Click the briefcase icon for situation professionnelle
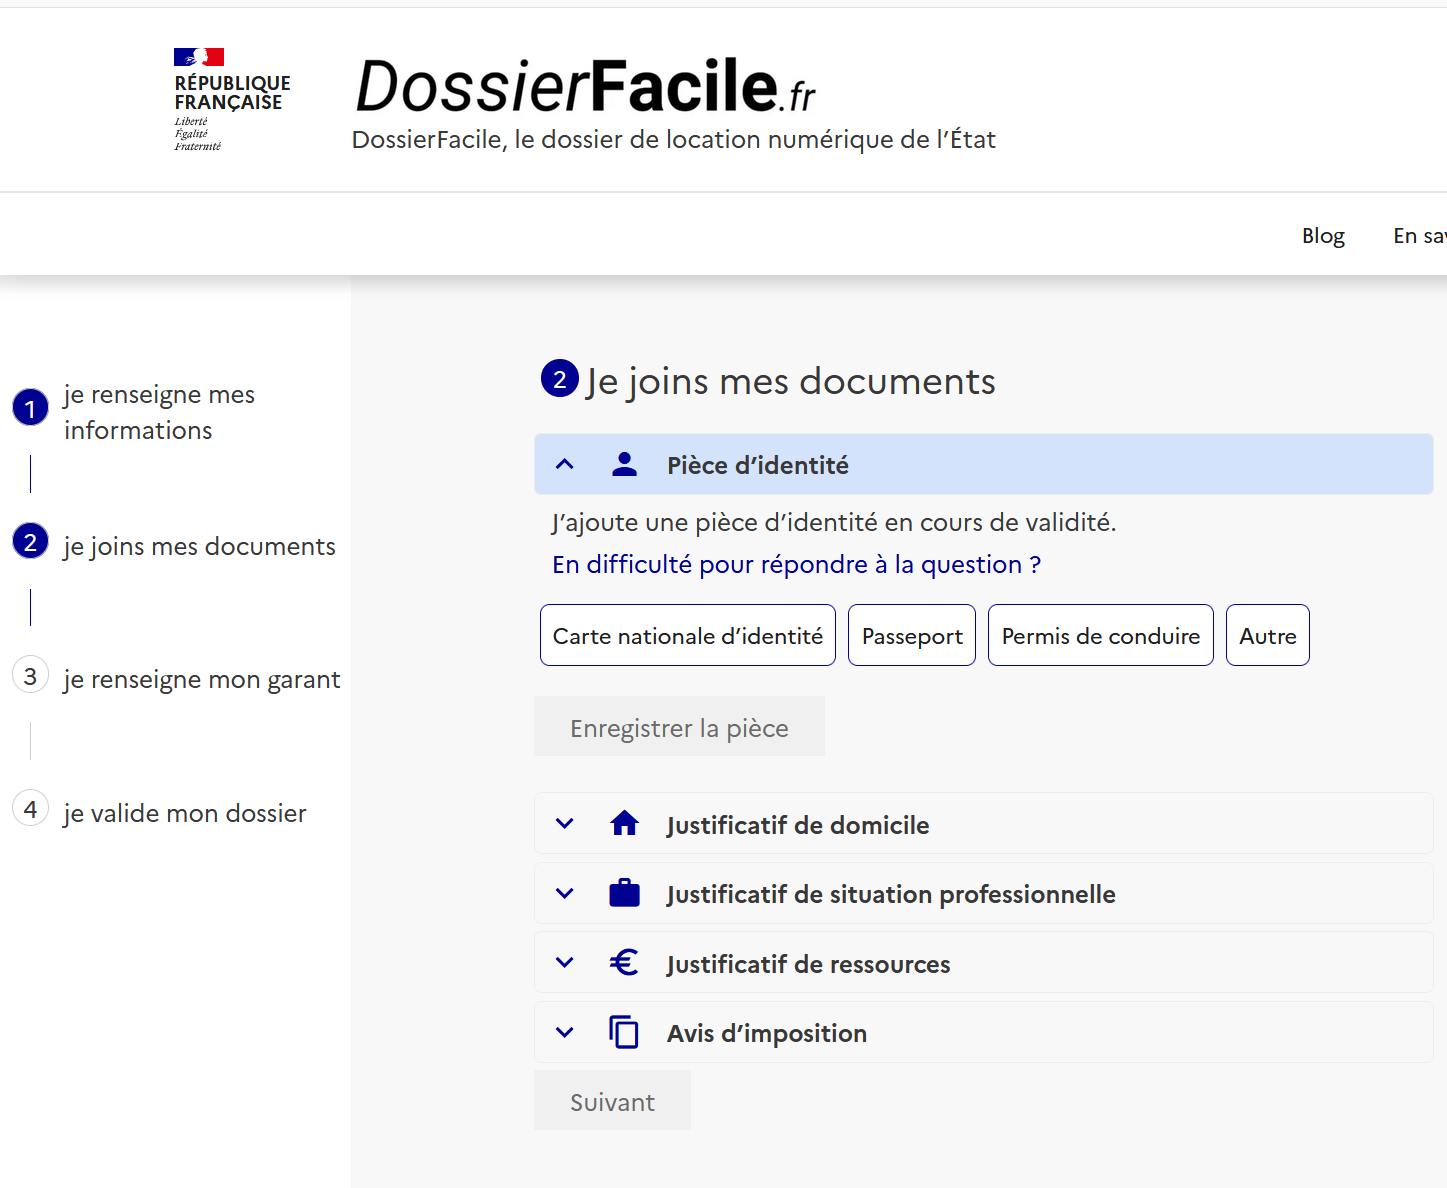 pos(625,893)
